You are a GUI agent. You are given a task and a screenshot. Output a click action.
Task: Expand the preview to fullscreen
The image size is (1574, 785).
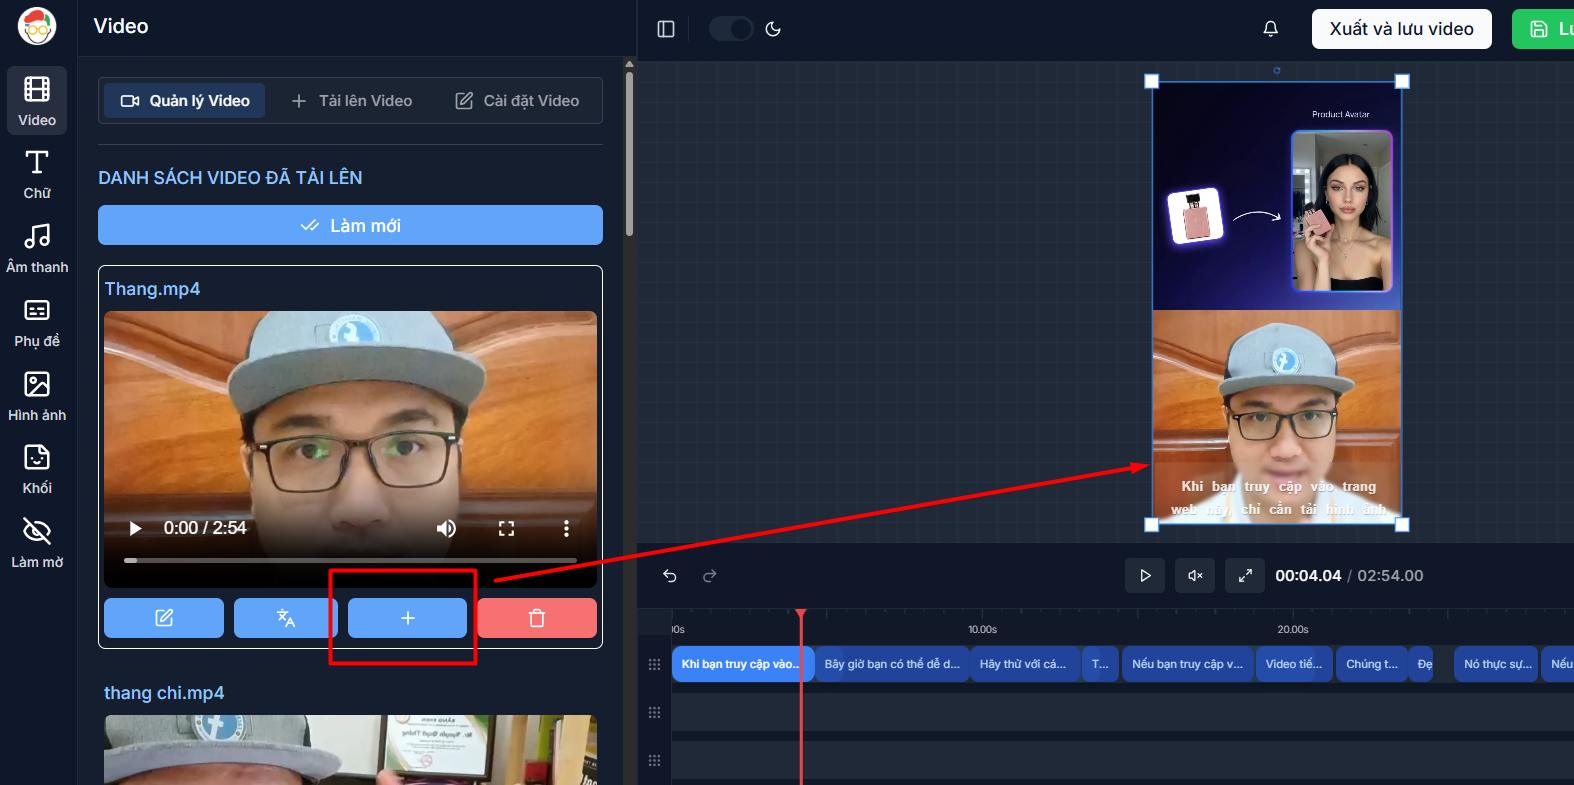point(1245,576)
